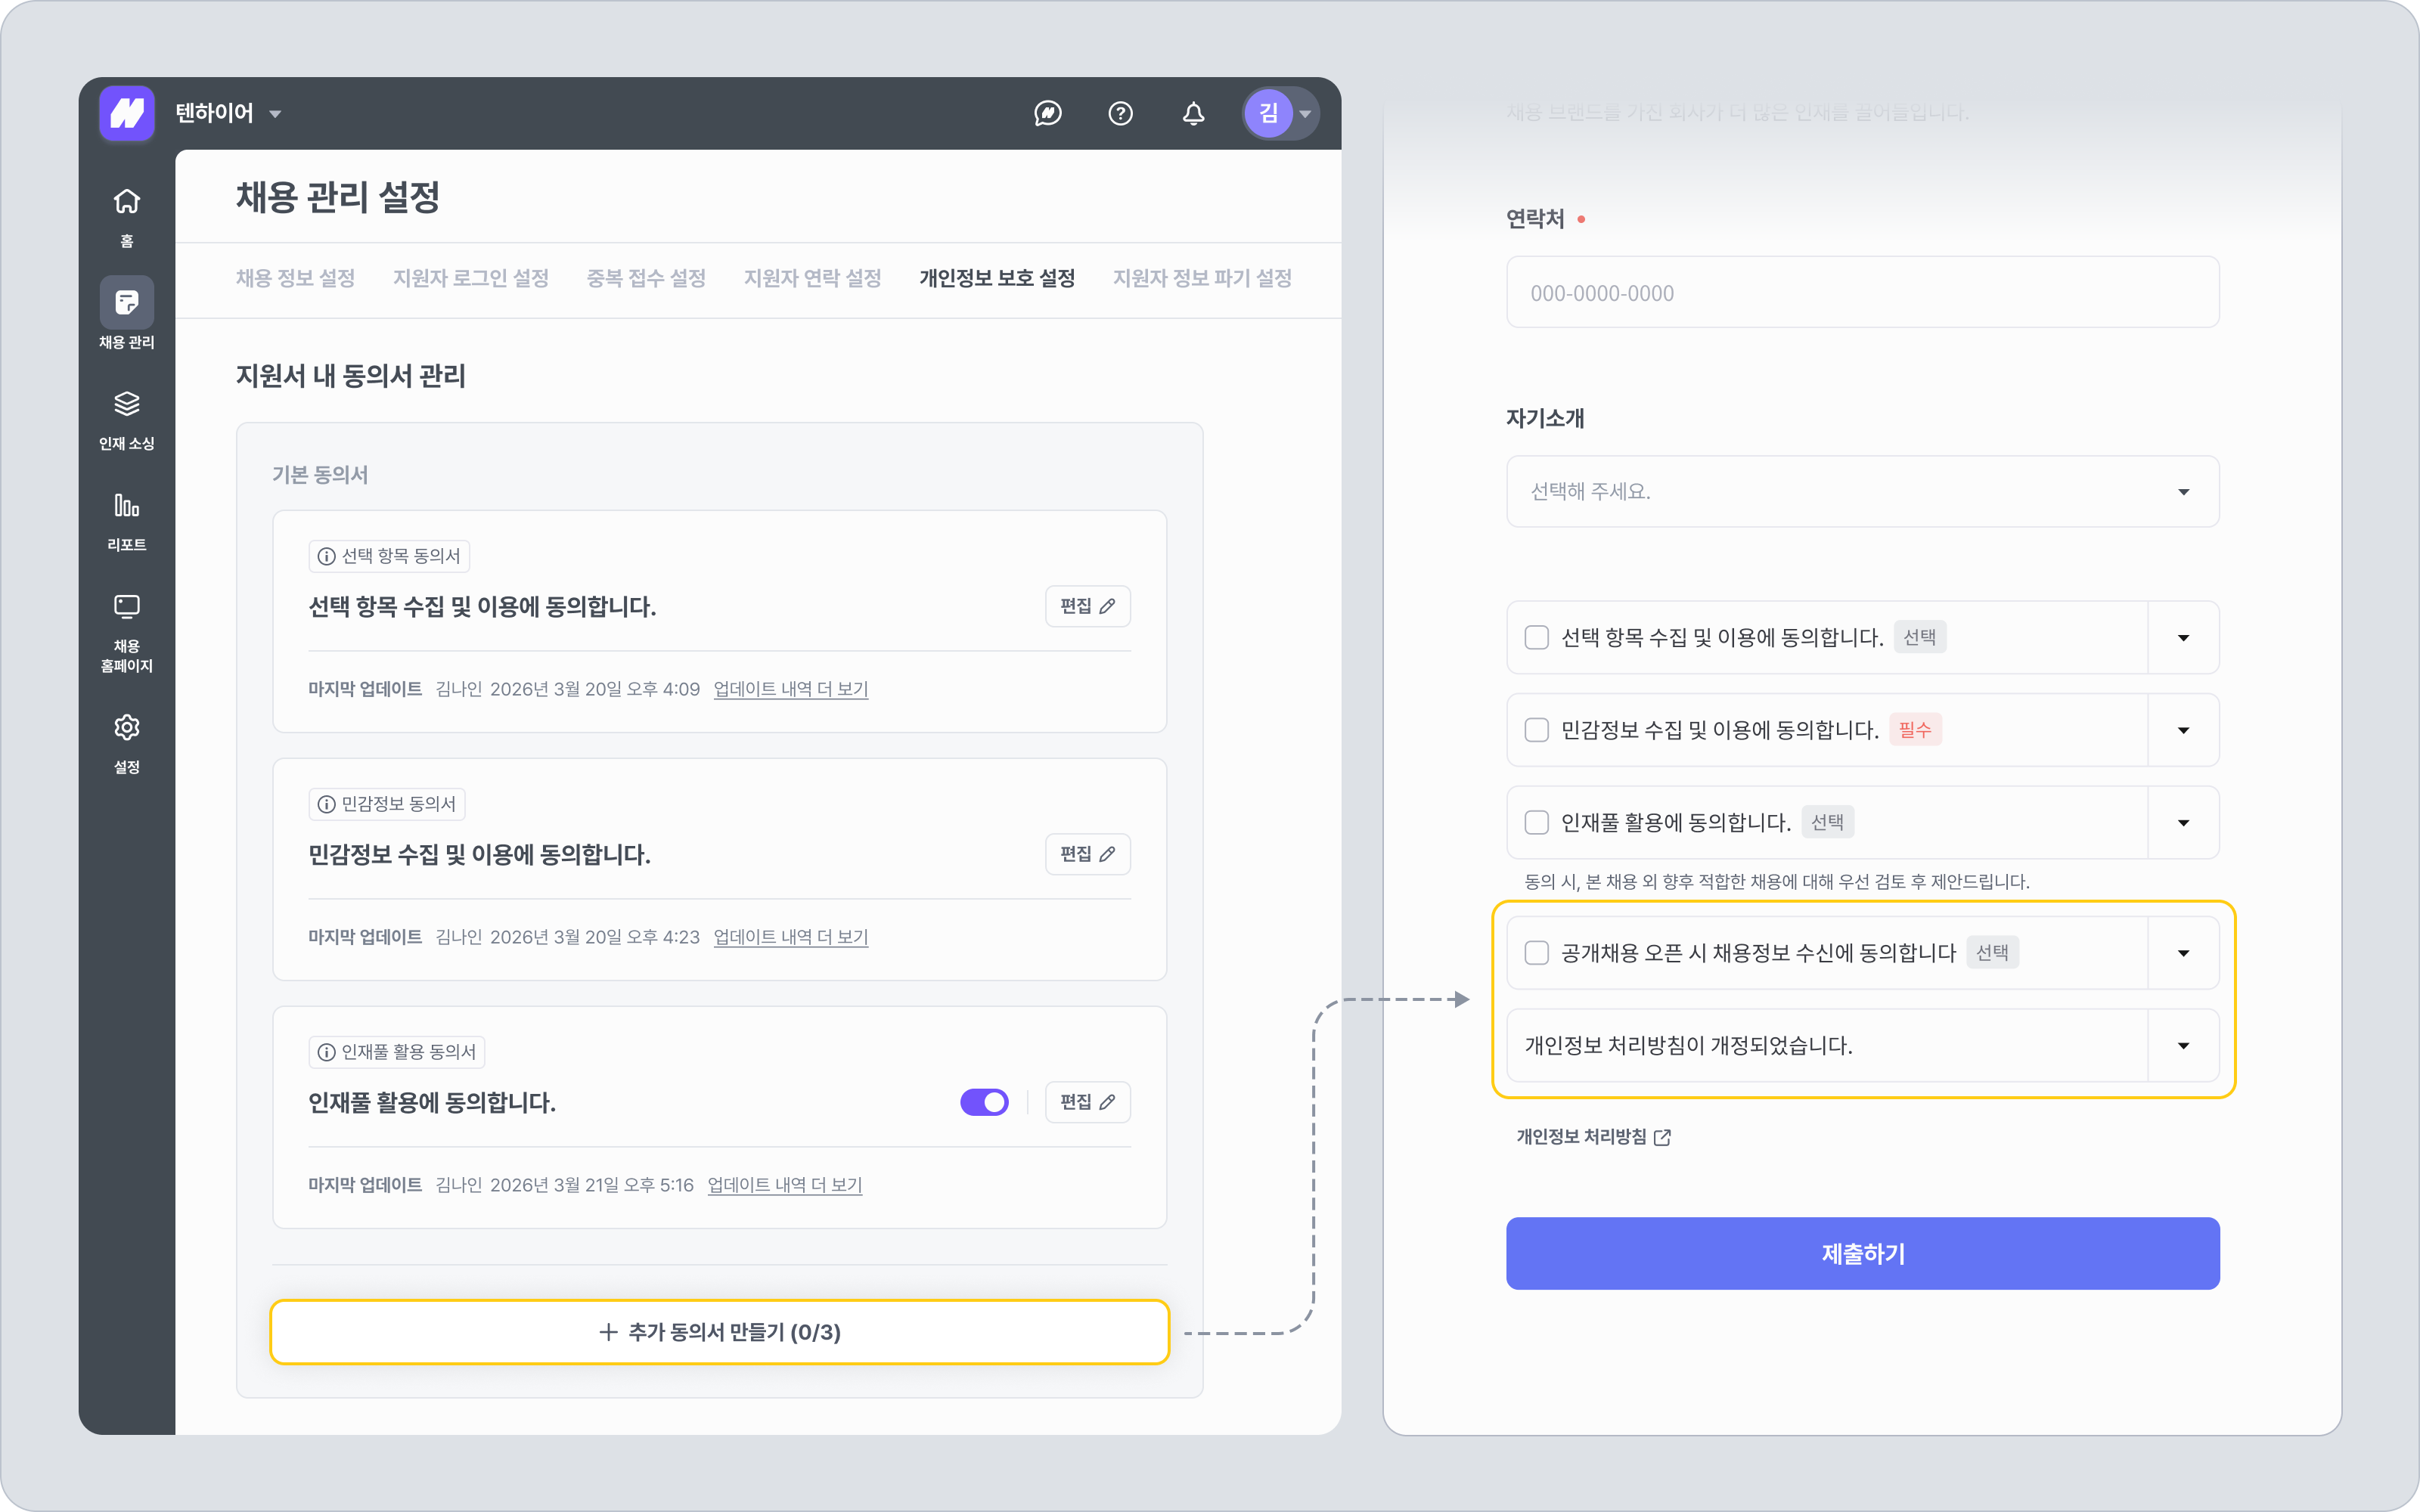This screenshot has width=2420, height=1512.
Task: Check 민감정보 수집 및 이용 동의 checkbox
Action: [1536, 730]
